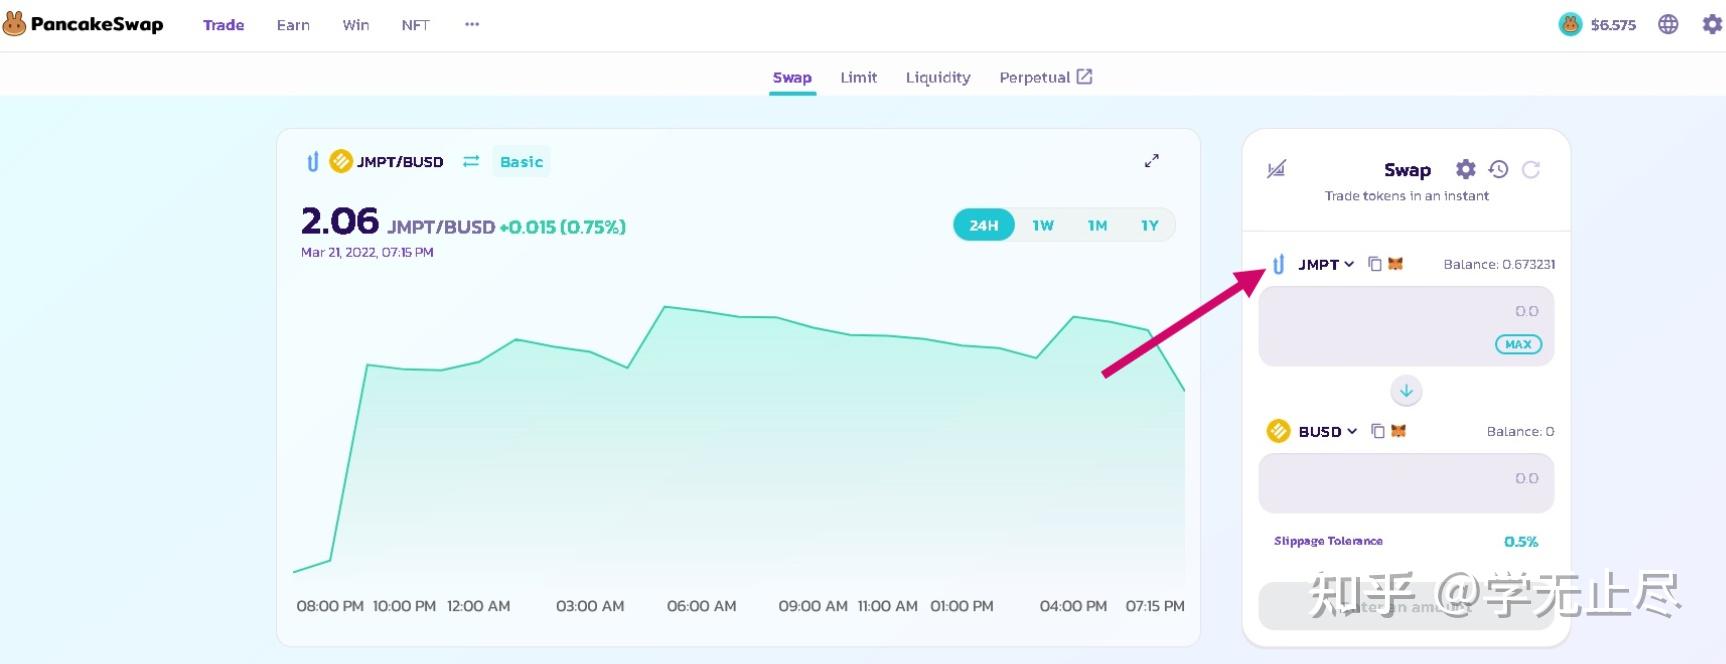Swap the JMPT/BUSD chart pair direction
This screenshot has width=1726, height=664.
point(471,161)
